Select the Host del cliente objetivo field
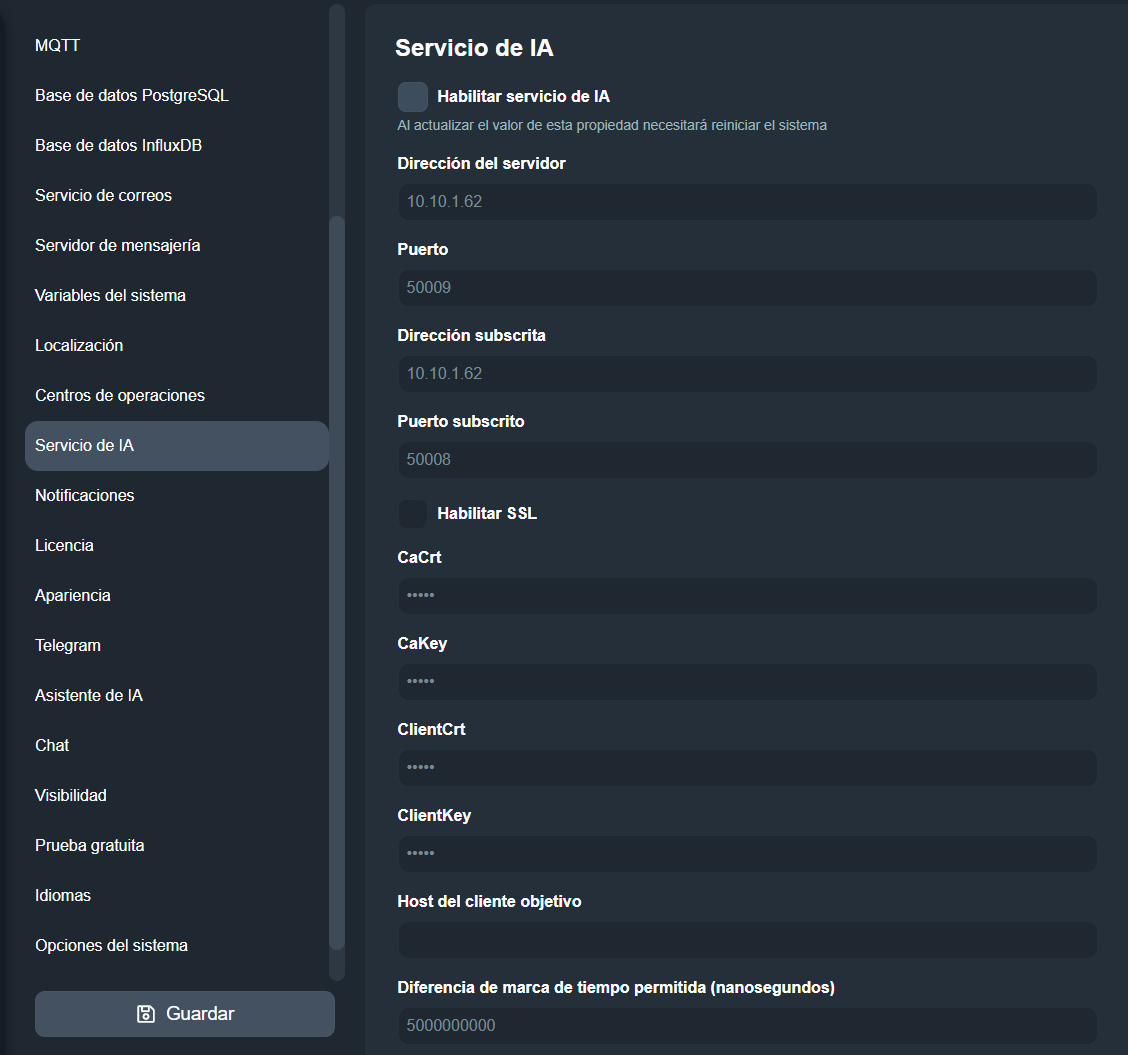This screenshot has width=1128, height=1055. tap(746, 940)
